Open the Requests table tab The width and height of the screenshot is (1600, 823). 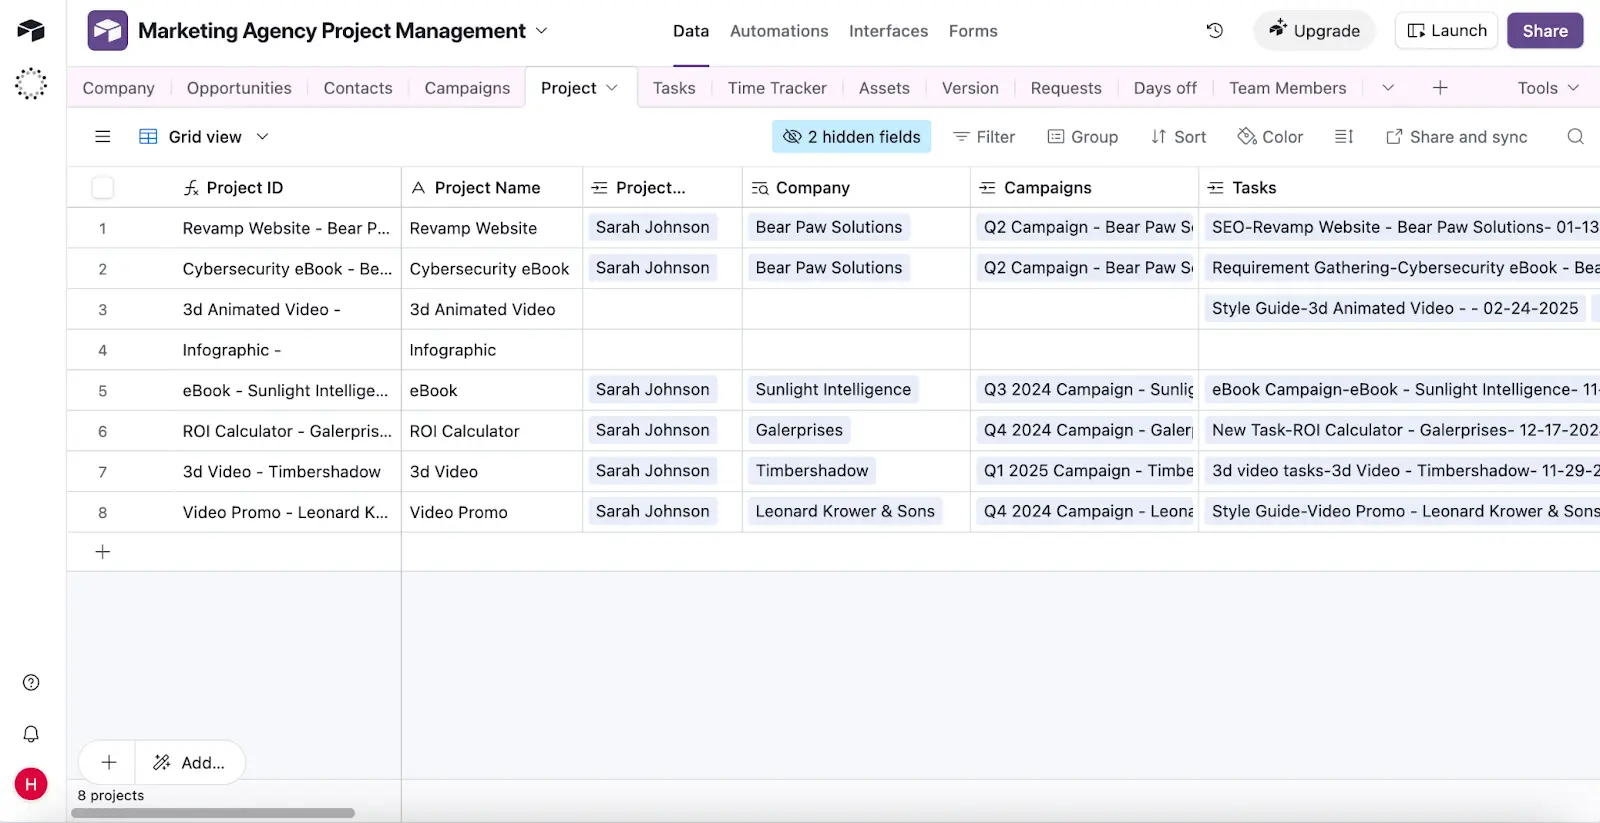pos(1066,88)
